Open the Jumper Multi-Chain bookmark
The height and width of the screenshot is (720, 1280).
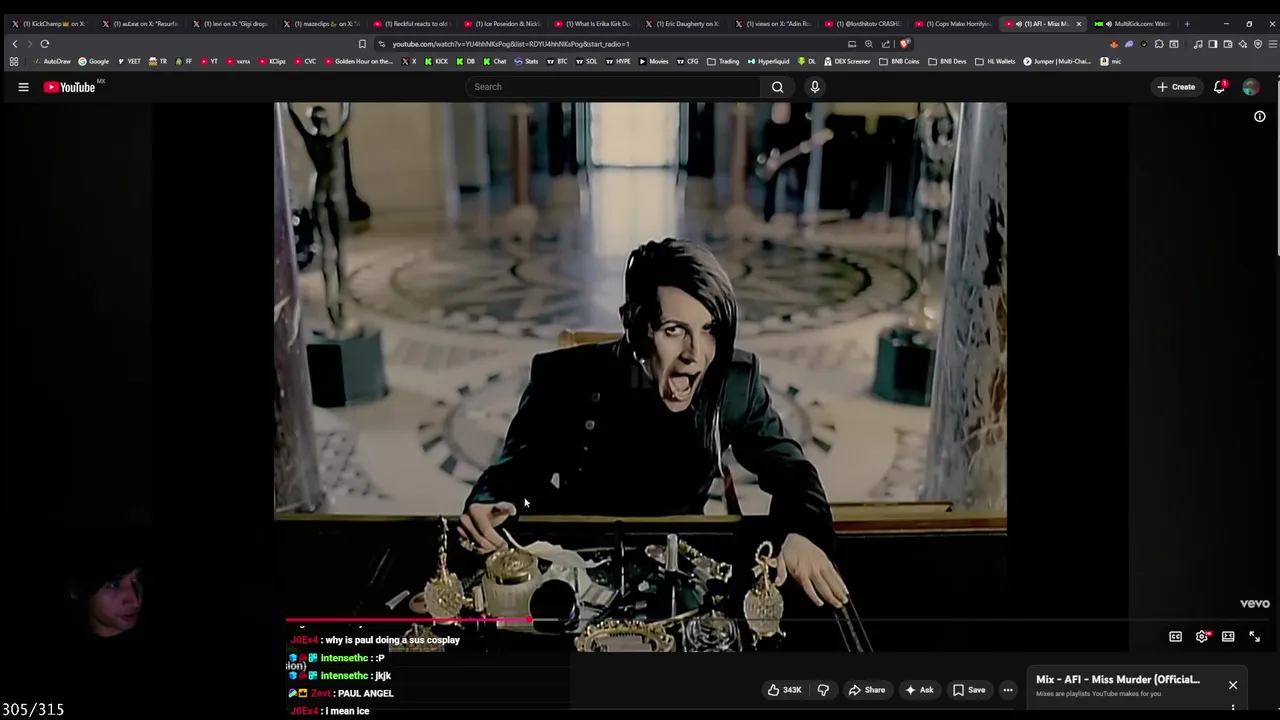(x=1058, y=62)
